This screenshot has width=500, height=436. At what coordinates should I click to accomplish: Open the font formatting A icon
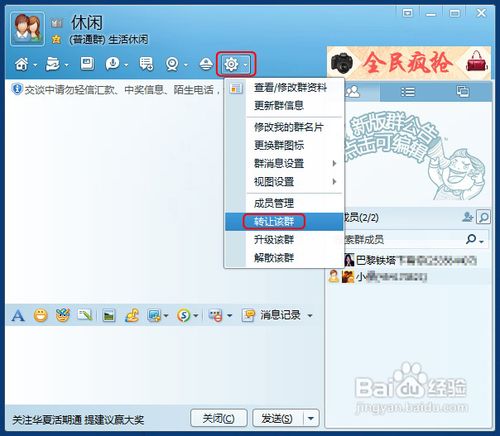[18, 315]
